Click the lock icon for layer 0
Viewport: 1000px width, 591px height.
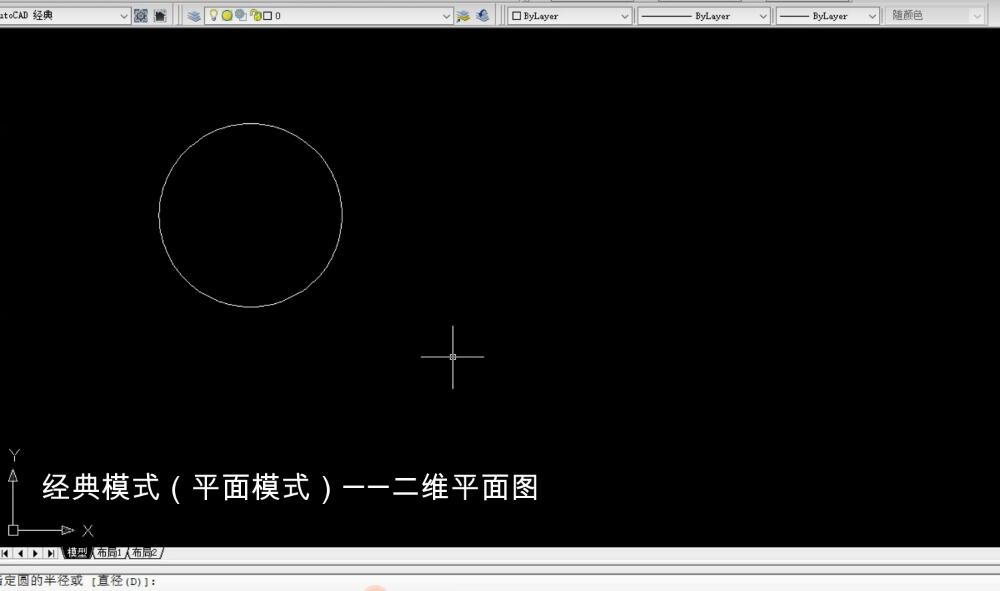coord(255,15)
